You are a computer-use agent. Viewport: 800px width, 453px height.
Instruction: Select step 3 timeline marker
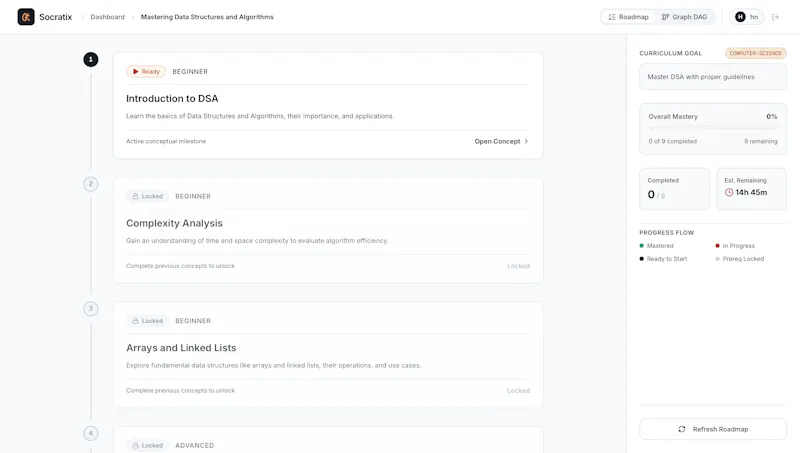pyautogui.click(x=91, y=309)
